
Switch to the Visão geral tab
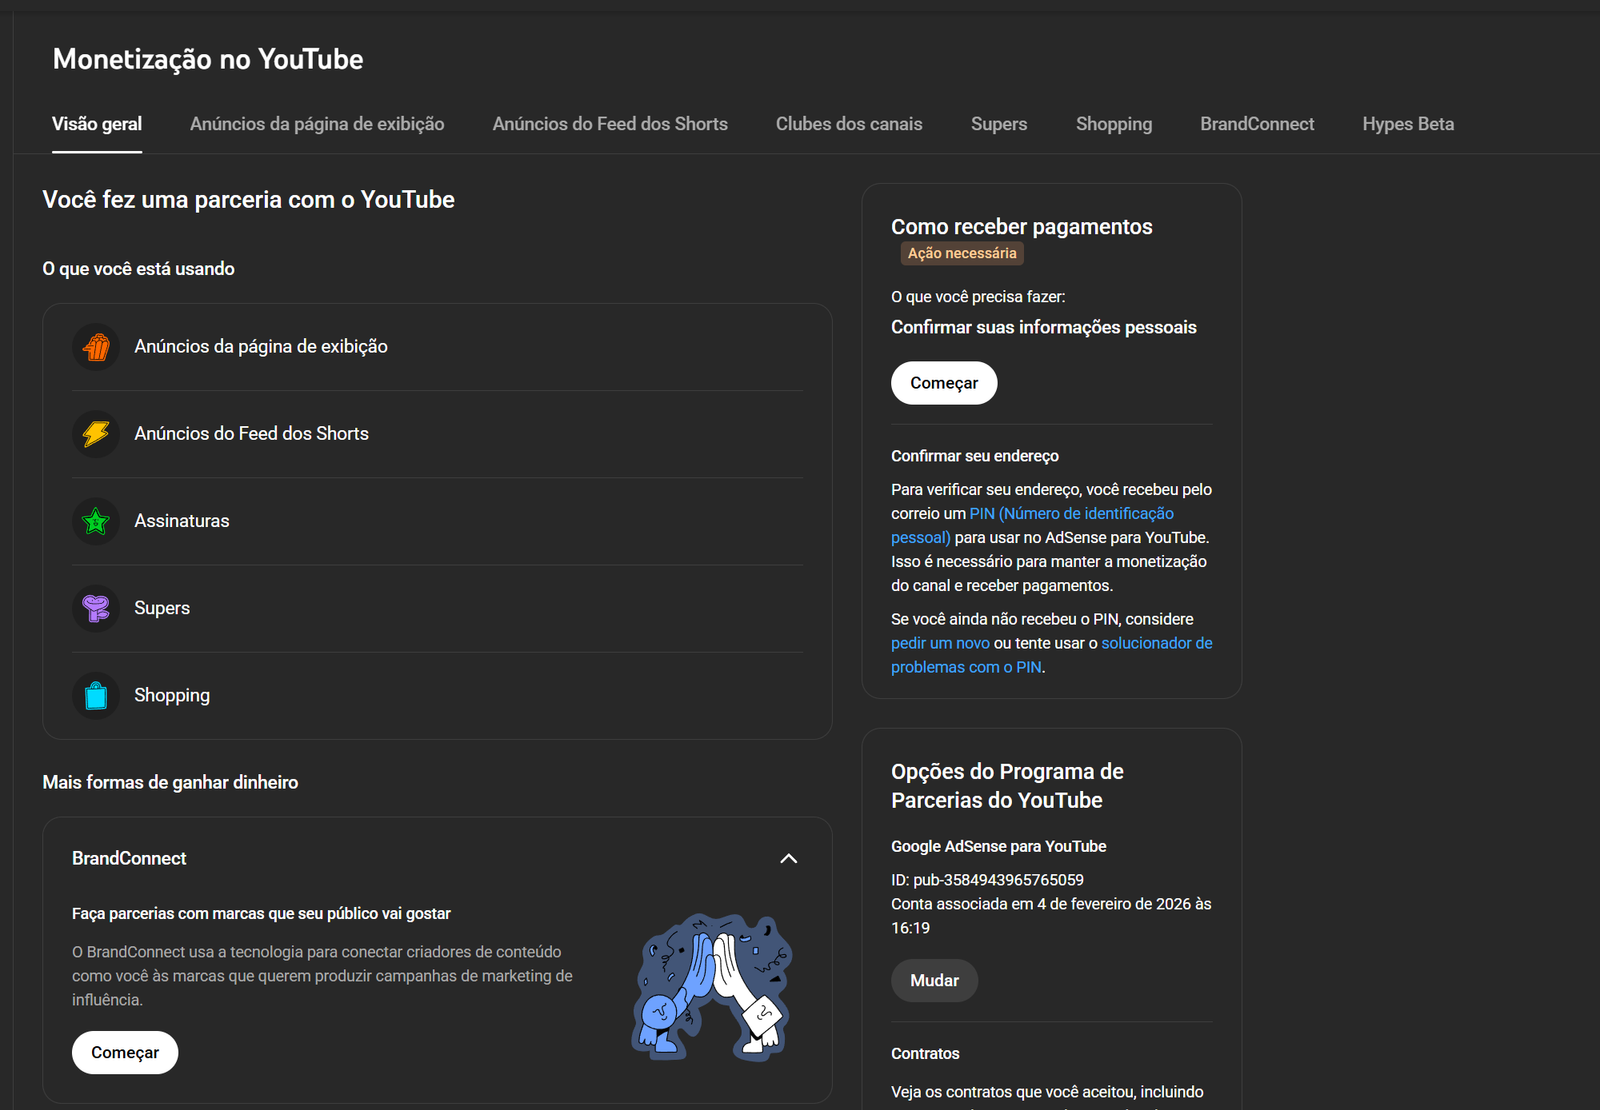[97, 124]
